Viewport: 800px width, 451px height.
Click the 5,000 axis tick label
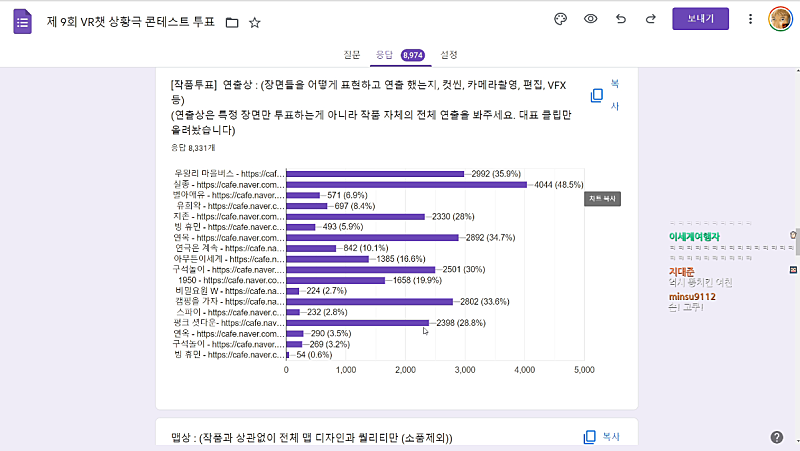click(584, 370)
